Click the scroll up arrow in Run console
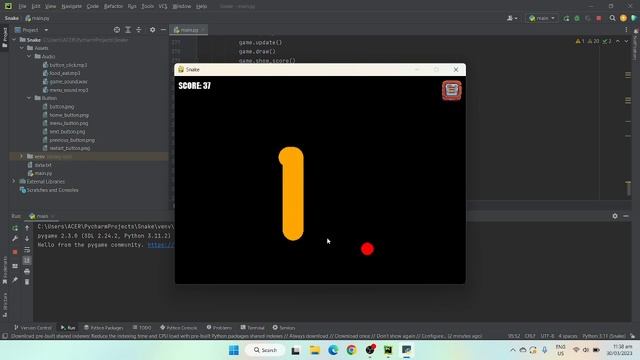Viewport: 640px width, 360px height. click(27, 228)
